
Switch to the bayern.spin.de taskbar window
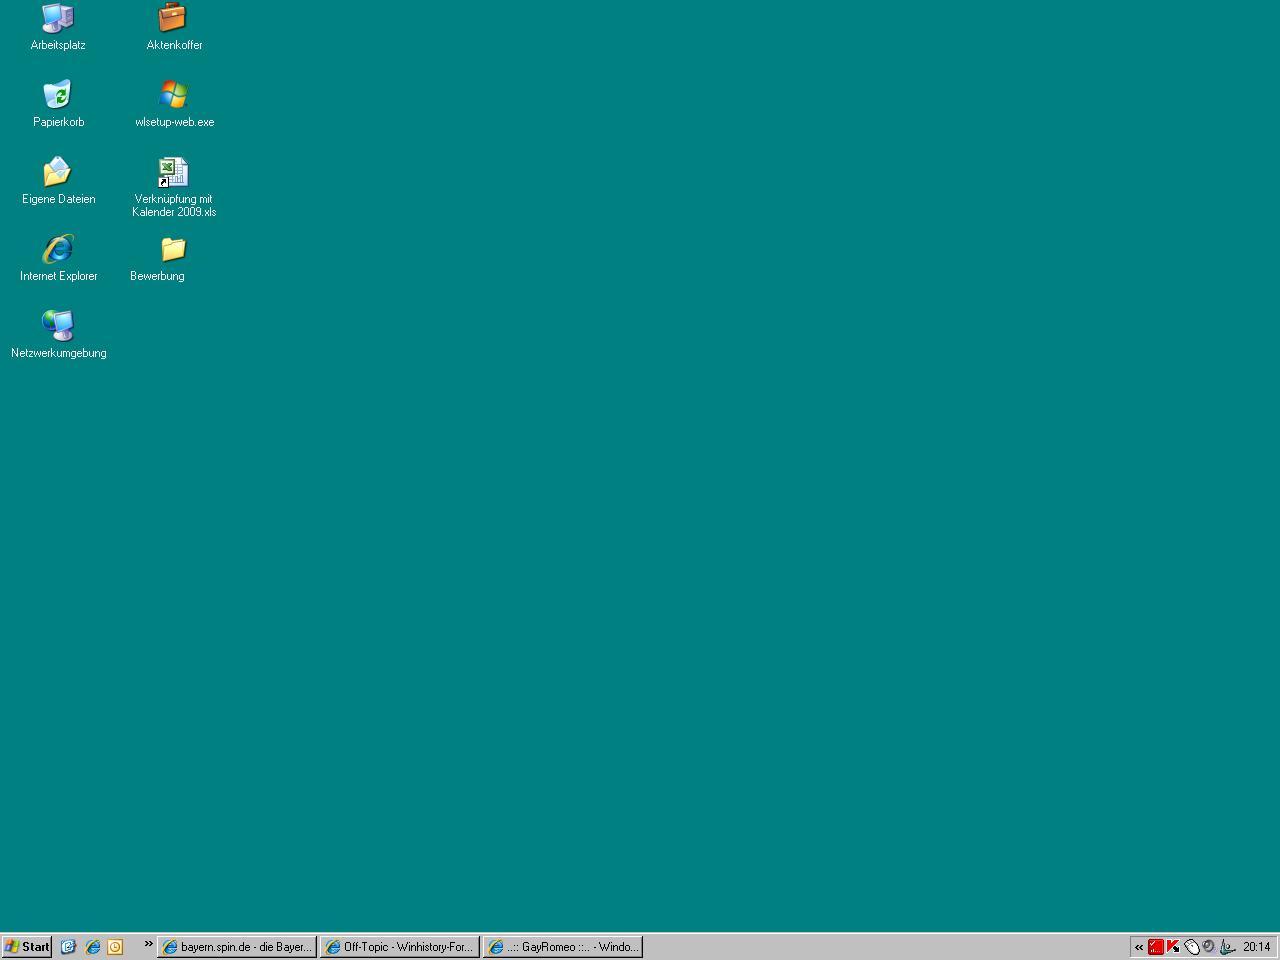coord(237,947)
